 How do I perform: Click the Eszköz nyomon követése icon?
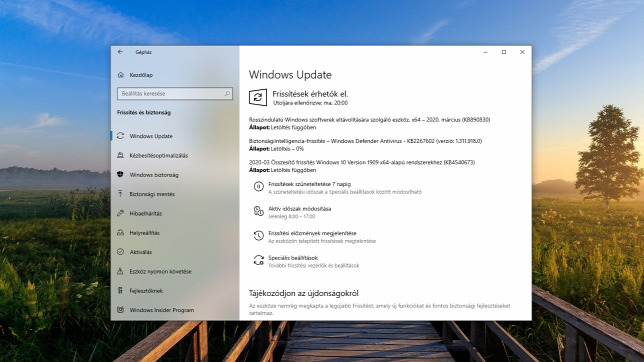point(120,271)
